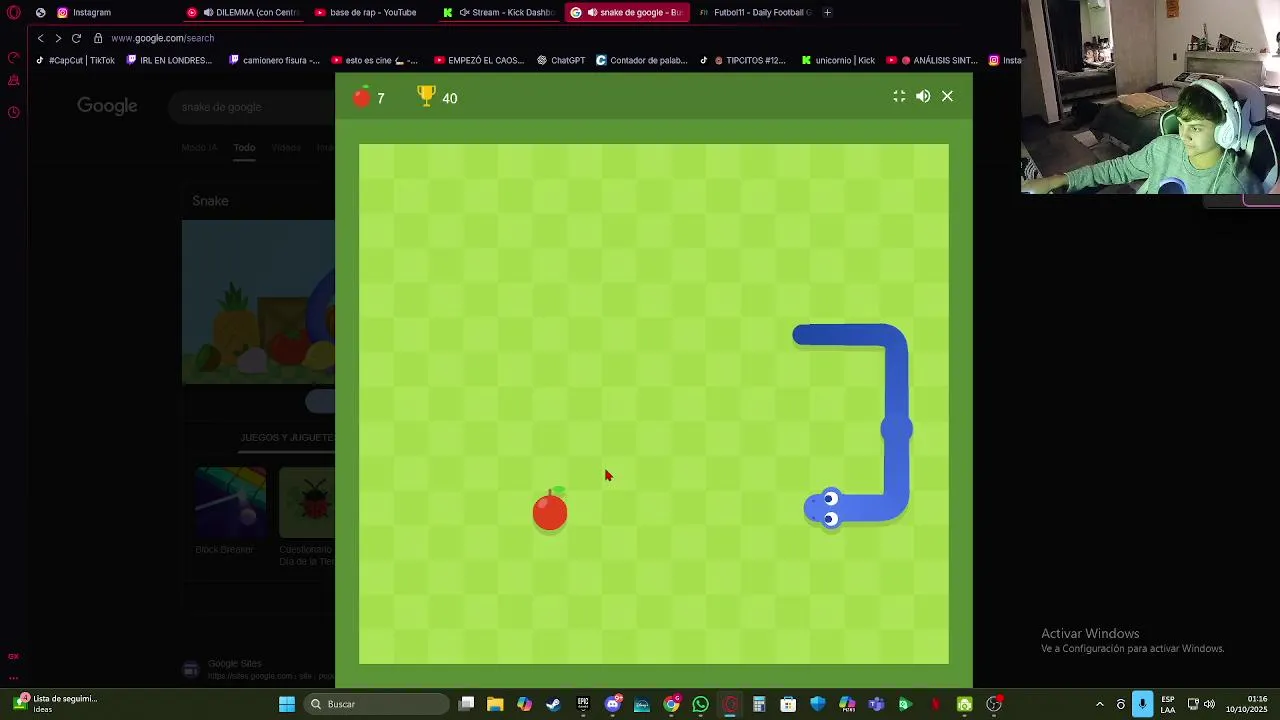1280x720 pixels.
Task: Open the Block Breaker game thumbnail
Action: click(x=231, y=502)
